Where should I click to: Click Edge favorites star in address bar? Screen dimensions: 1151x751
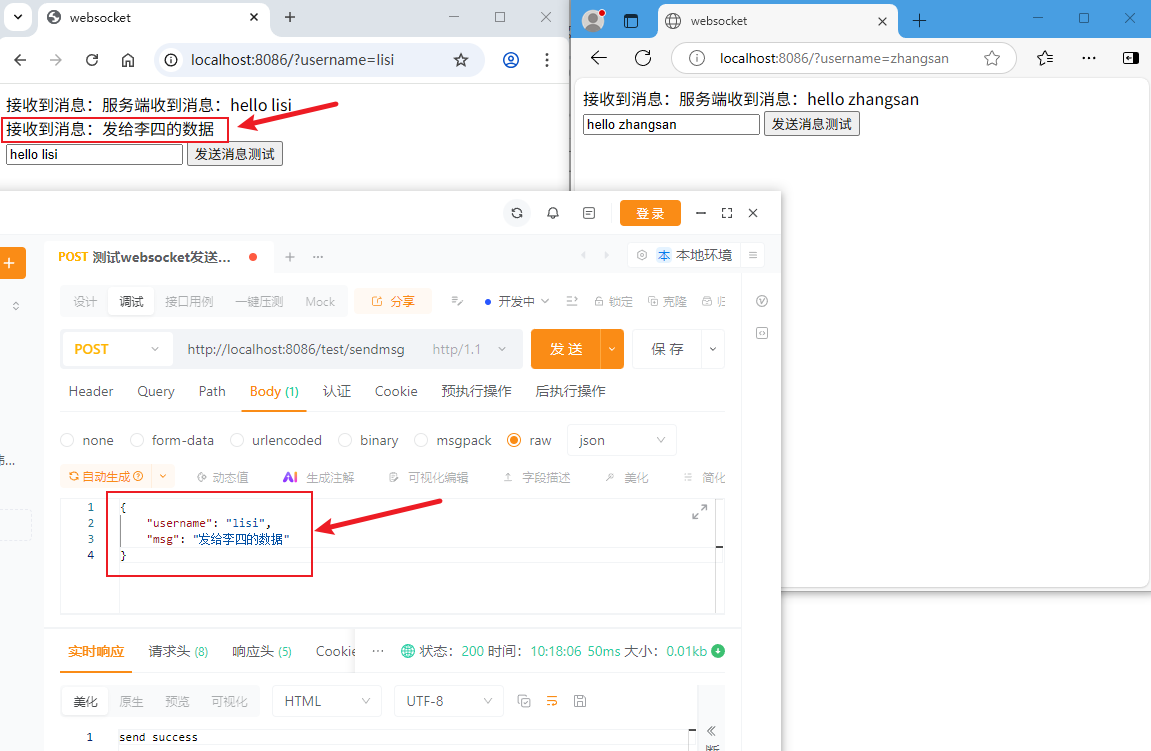point(992,58)
